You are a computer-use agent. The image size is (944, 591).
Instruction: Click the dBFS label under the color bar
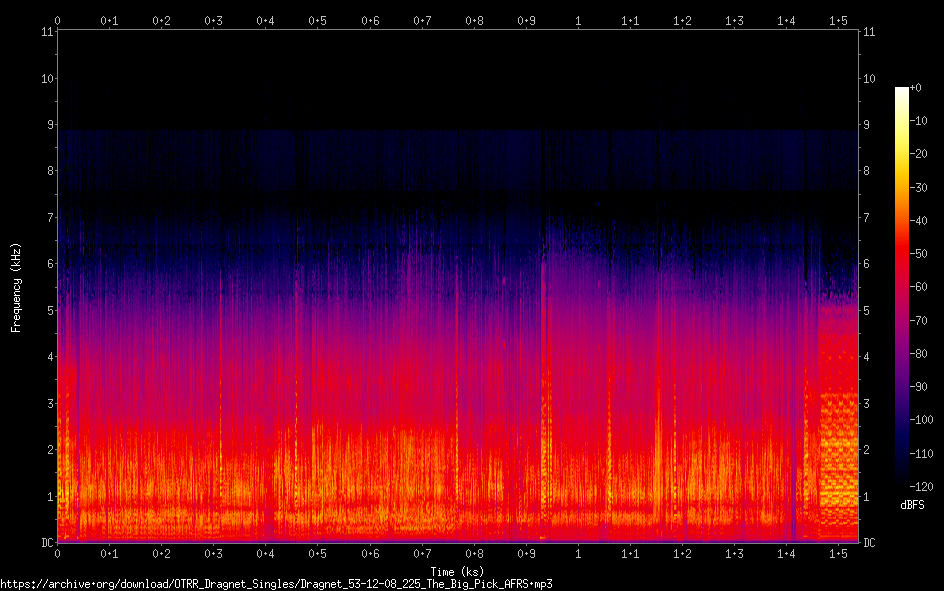(912, 505)
